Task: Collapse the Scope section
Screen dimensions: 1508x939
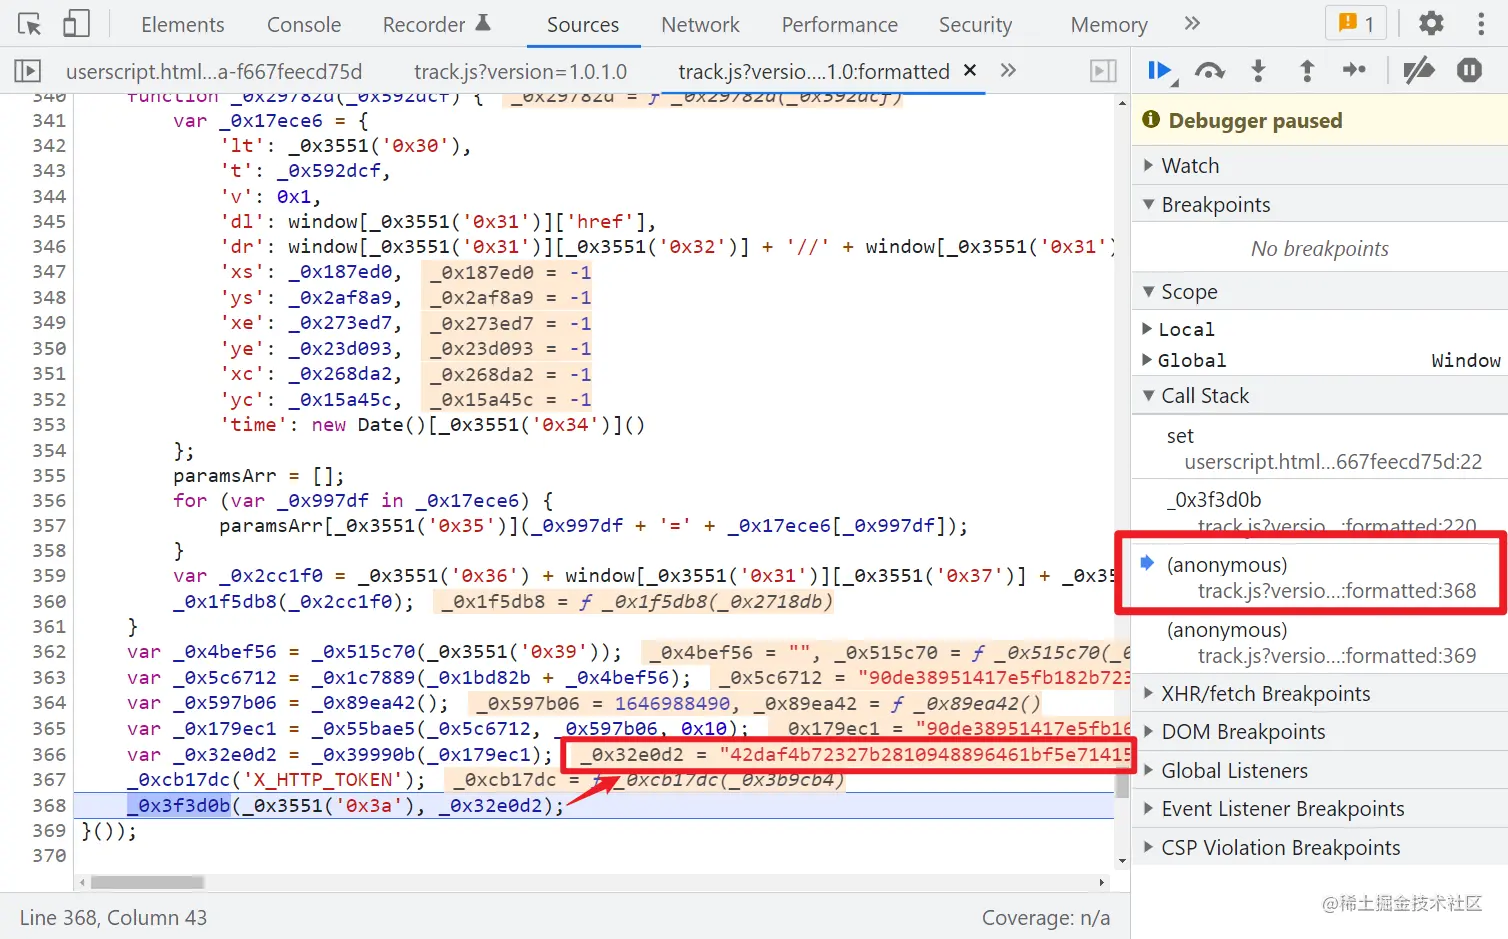Action: click(1320, 291)
